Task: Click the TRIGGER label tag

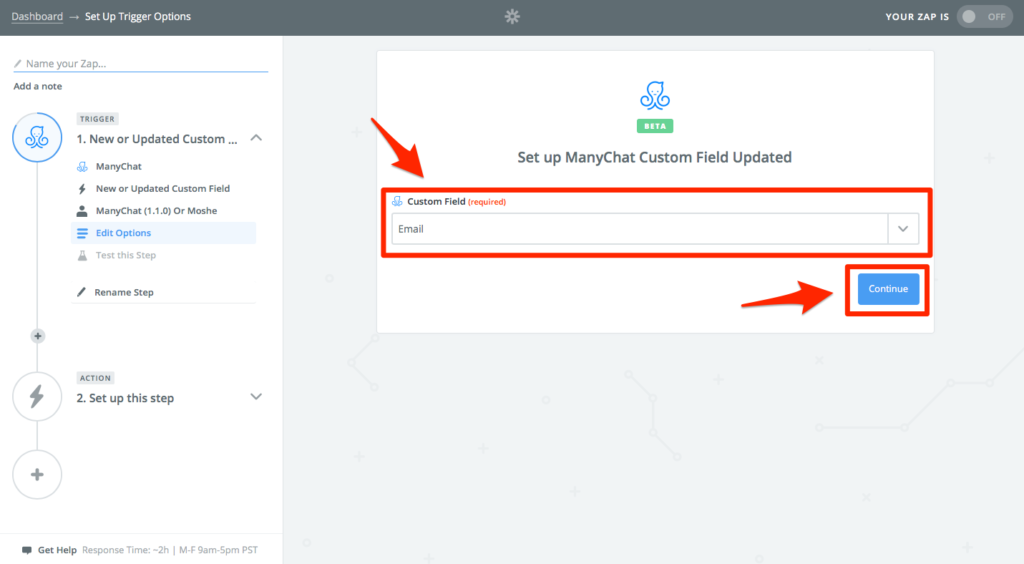Action: point(97,119)
